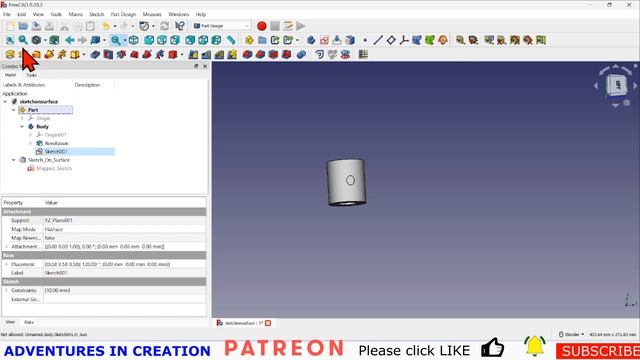Select the isometric view cube icon
The height and width of the screenshot is (360, 640).
(133, 40)
